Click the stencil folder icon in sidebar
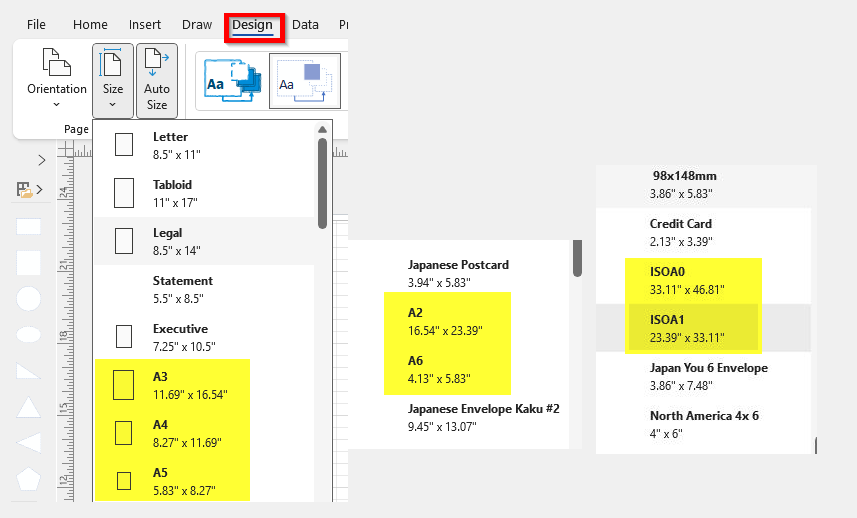Image resolution: width=857 pixels, height=518 pixels. point(24,190)
